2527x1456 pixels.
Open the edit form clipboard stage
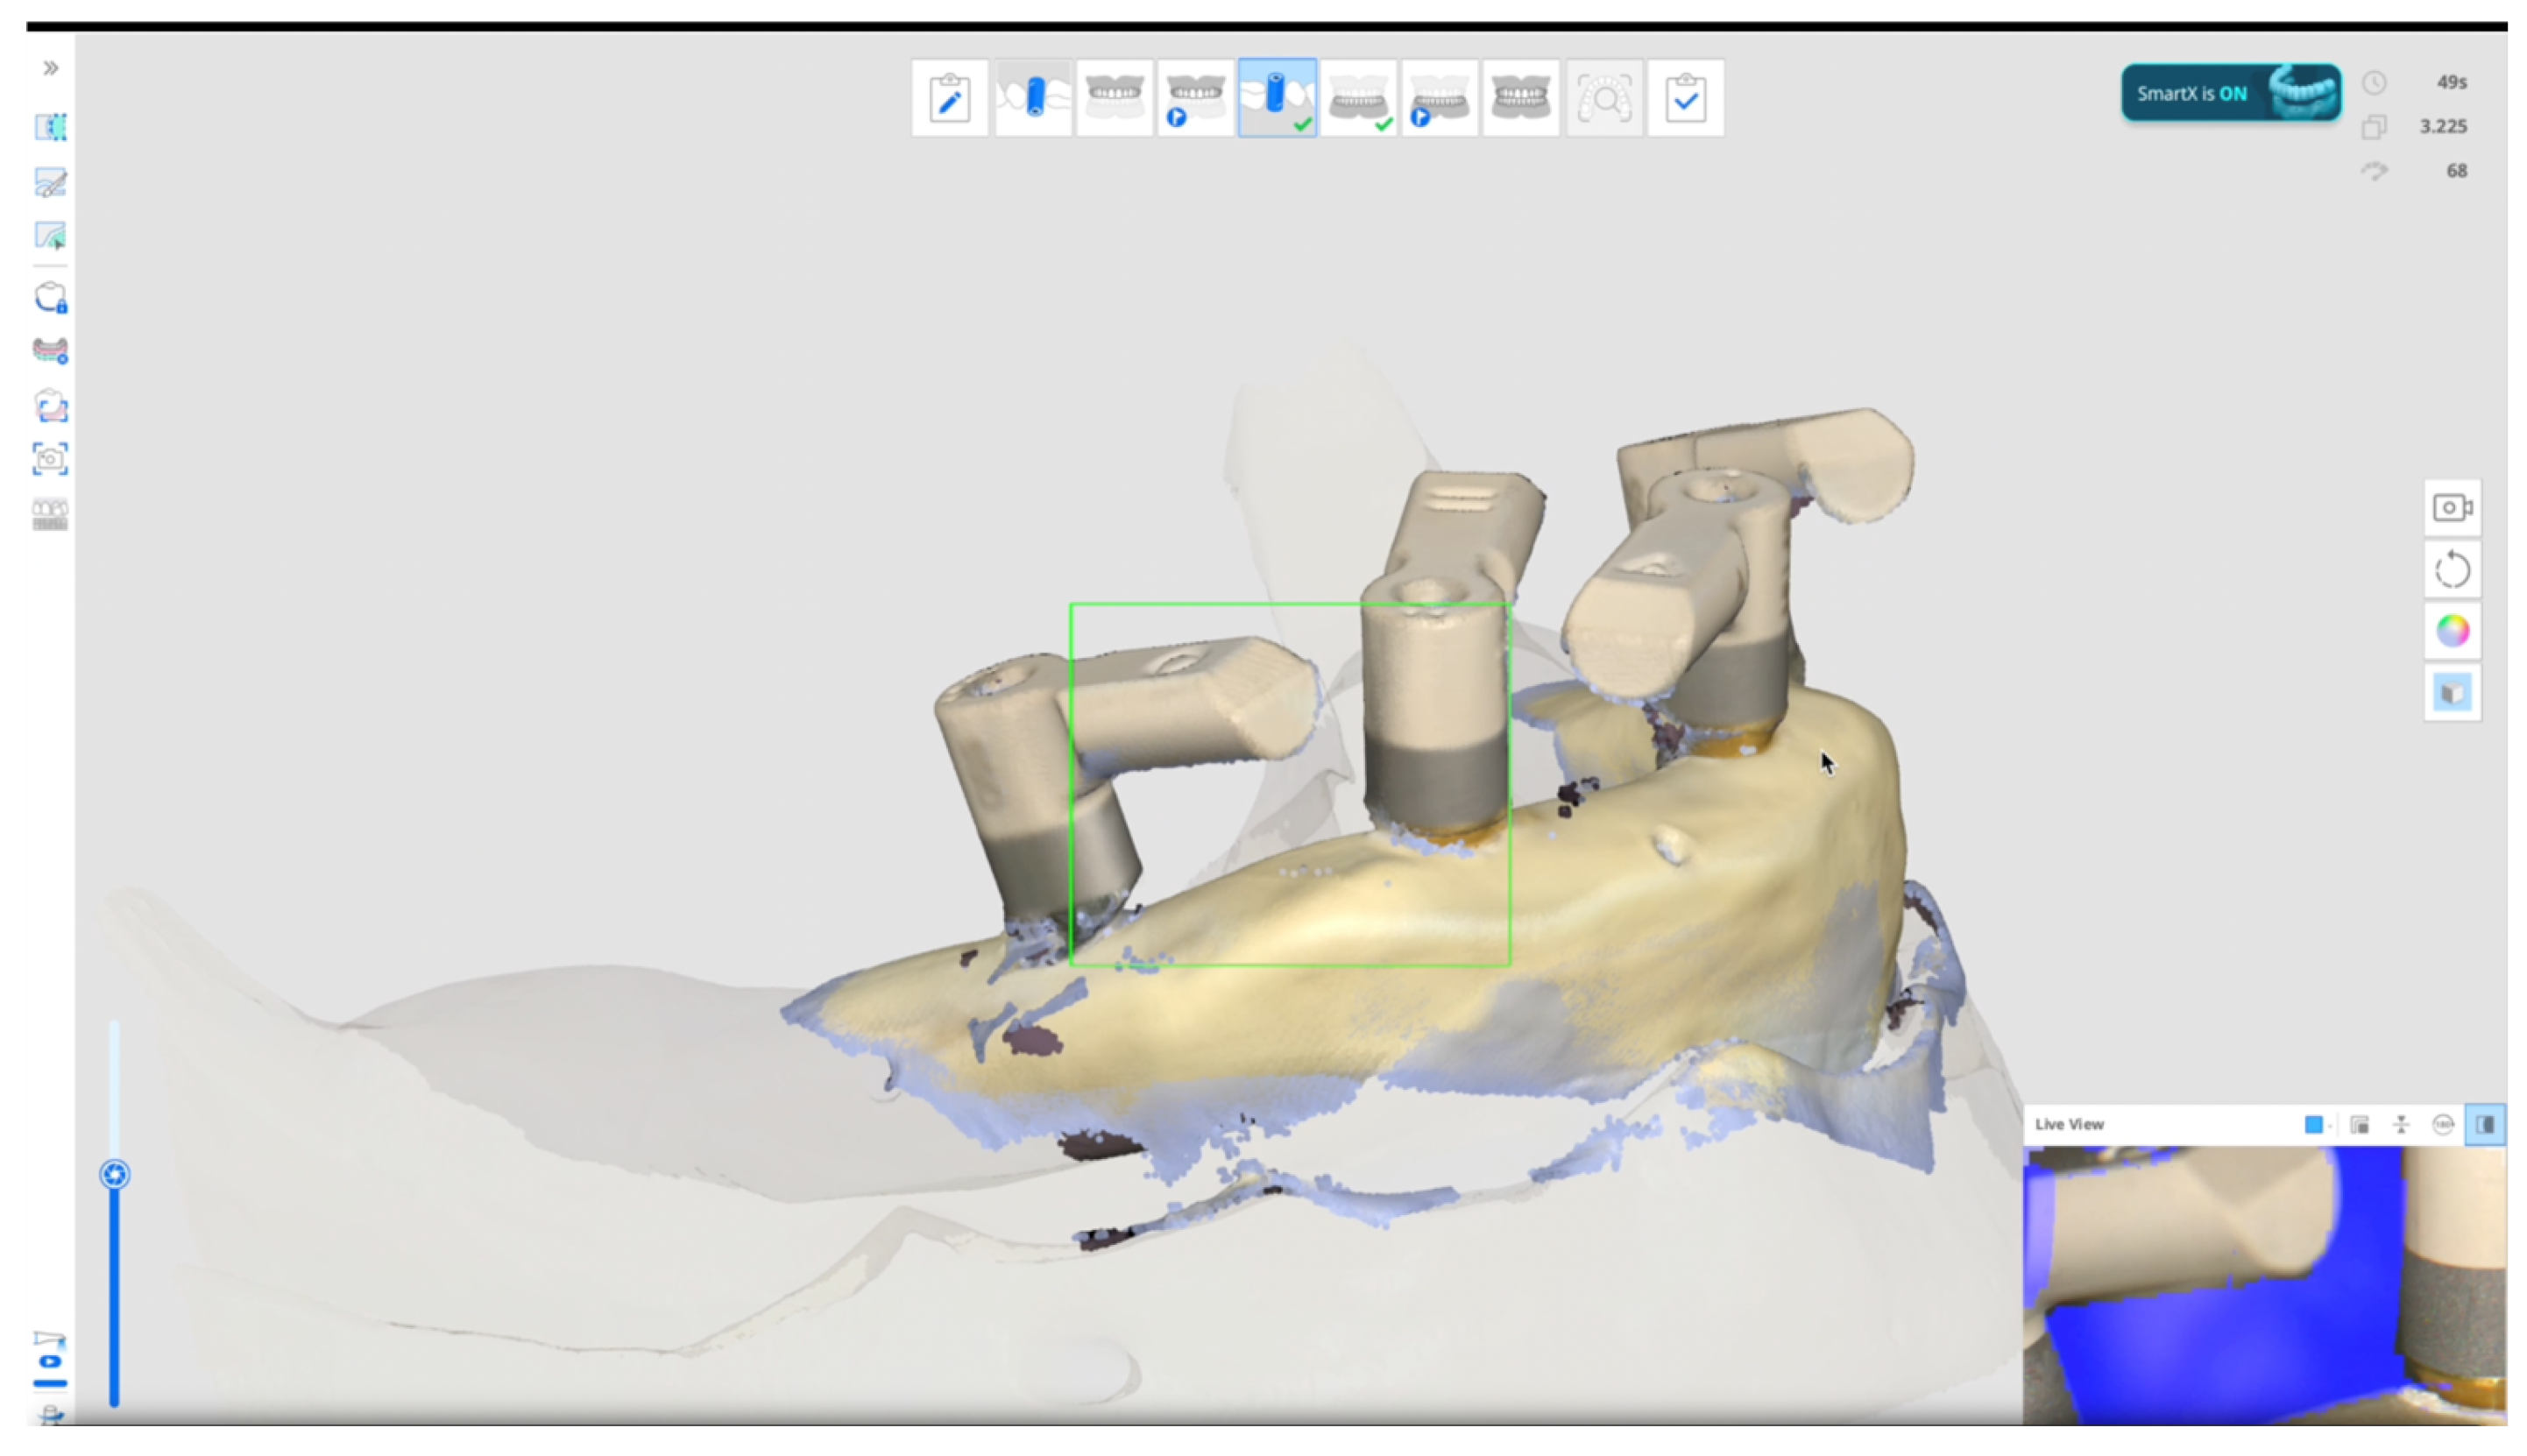[949, 98]
